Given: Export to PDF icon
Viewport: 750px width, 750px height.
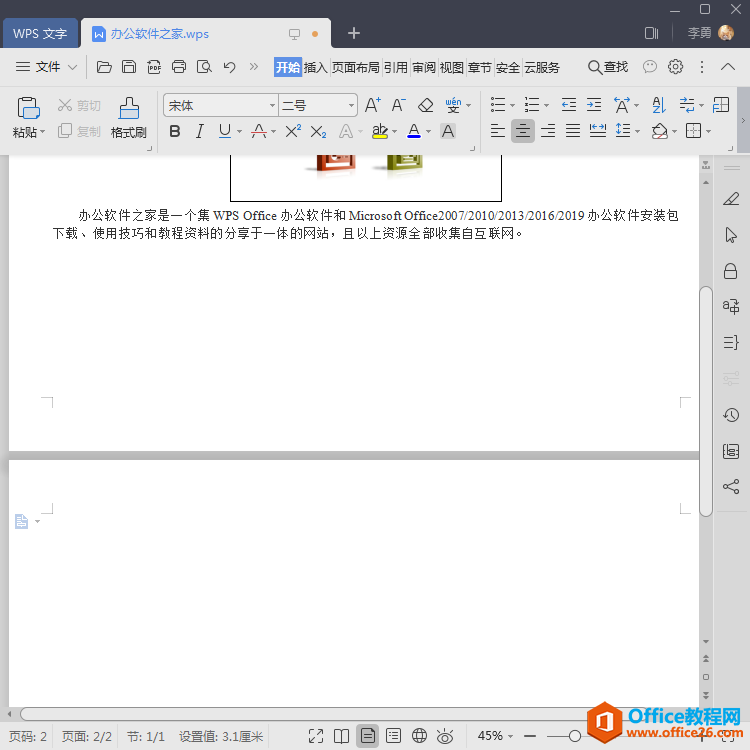Looking at the screenshot, I should click(x=154, y=67).
